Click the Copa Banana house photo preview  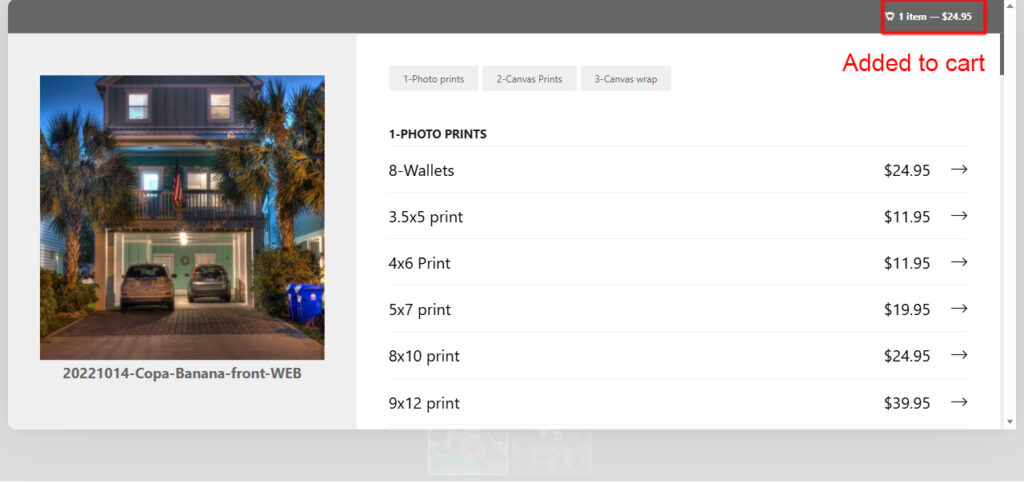(182, 217)
